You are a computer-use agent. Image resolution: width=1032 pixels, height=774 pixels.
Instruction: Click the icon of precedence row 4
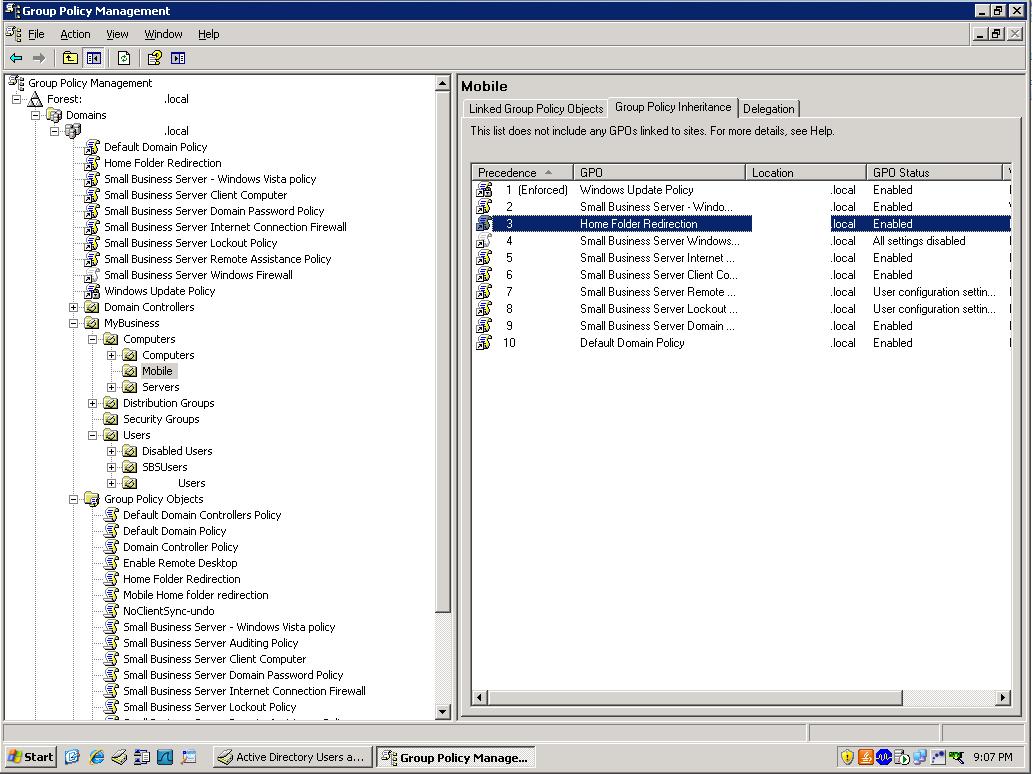(484, 241)
